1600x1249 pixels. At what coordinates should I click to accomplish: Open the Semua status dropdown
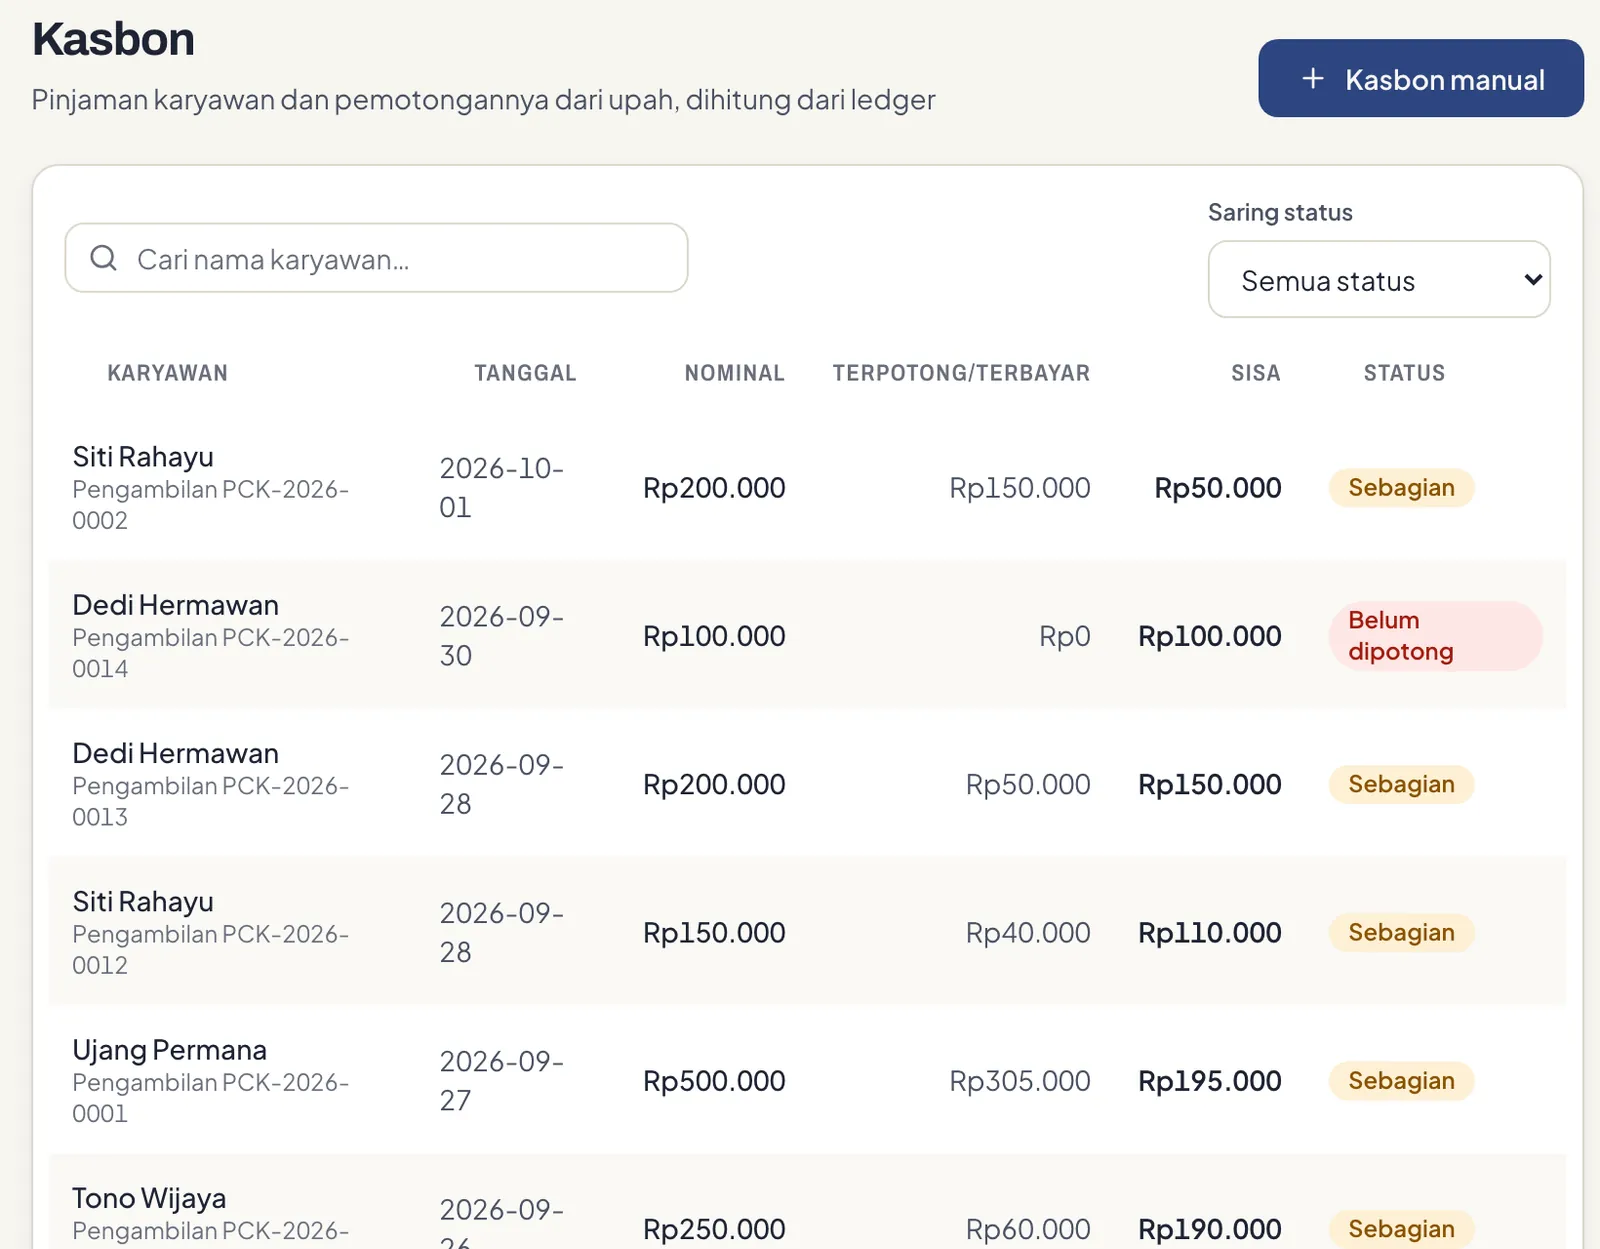1379,279
